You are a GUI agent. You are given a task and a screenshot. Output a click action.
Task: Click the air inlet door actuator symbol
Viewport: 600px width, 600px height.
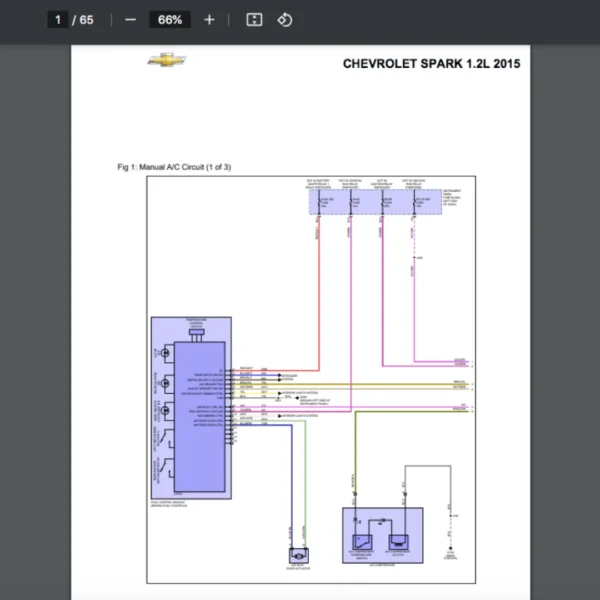[x=297, y=555]
